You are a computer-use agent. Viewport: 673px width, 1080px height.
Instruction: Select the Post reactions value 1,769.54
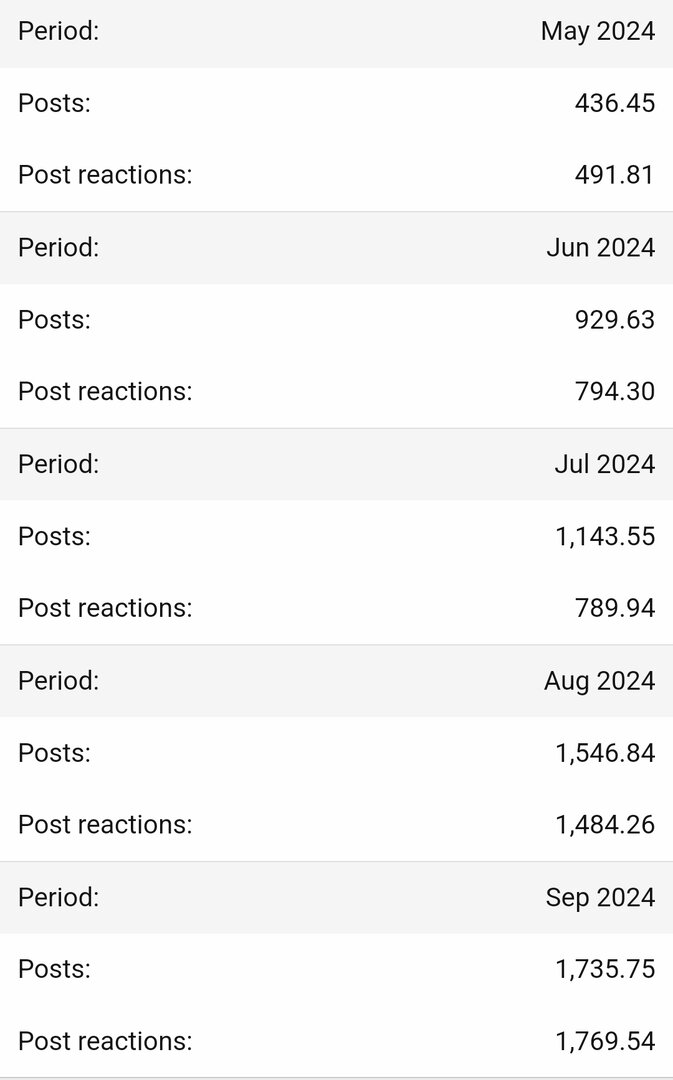point(605,1041)
